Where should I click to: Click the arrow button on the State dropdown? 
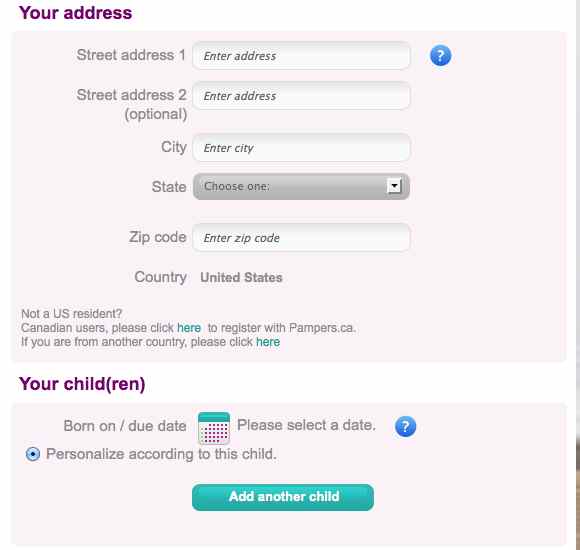[394, 186]
